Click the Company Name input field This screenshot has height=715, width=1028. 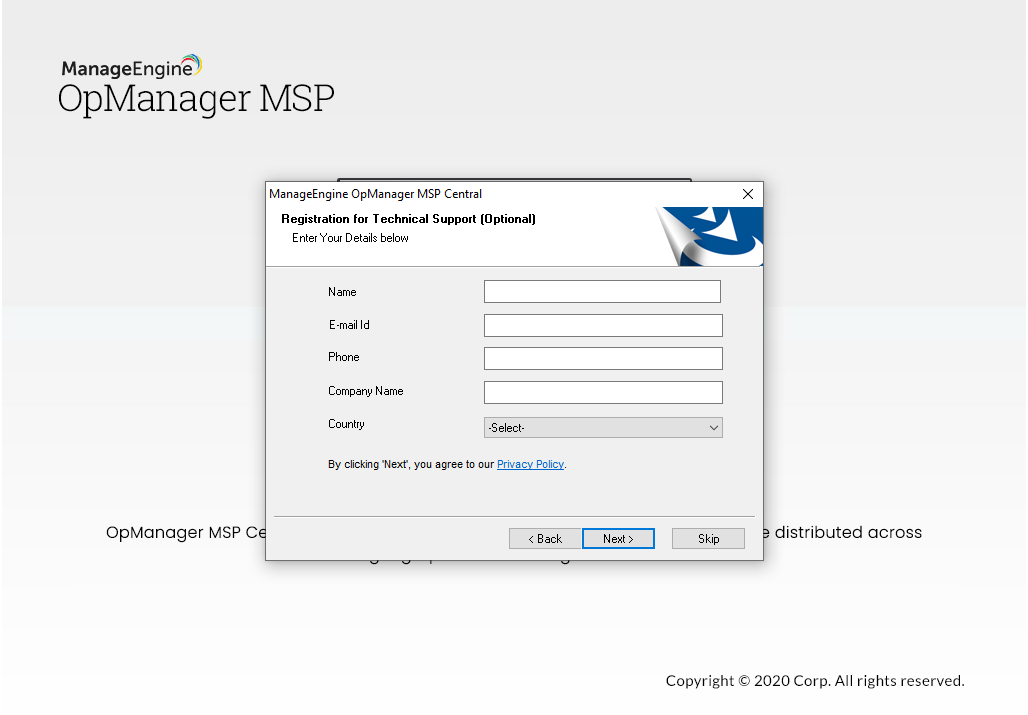[x=602, y=392]
